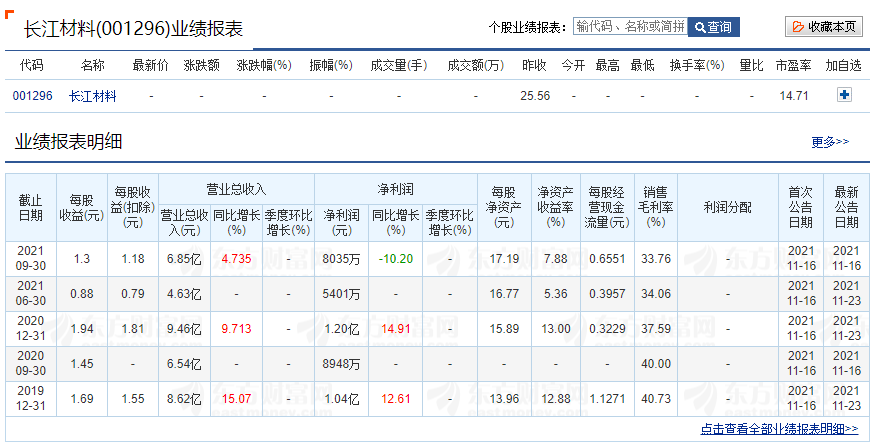Click the 每股收益(元) table header
Screen dimensions: 875x444
81,207
